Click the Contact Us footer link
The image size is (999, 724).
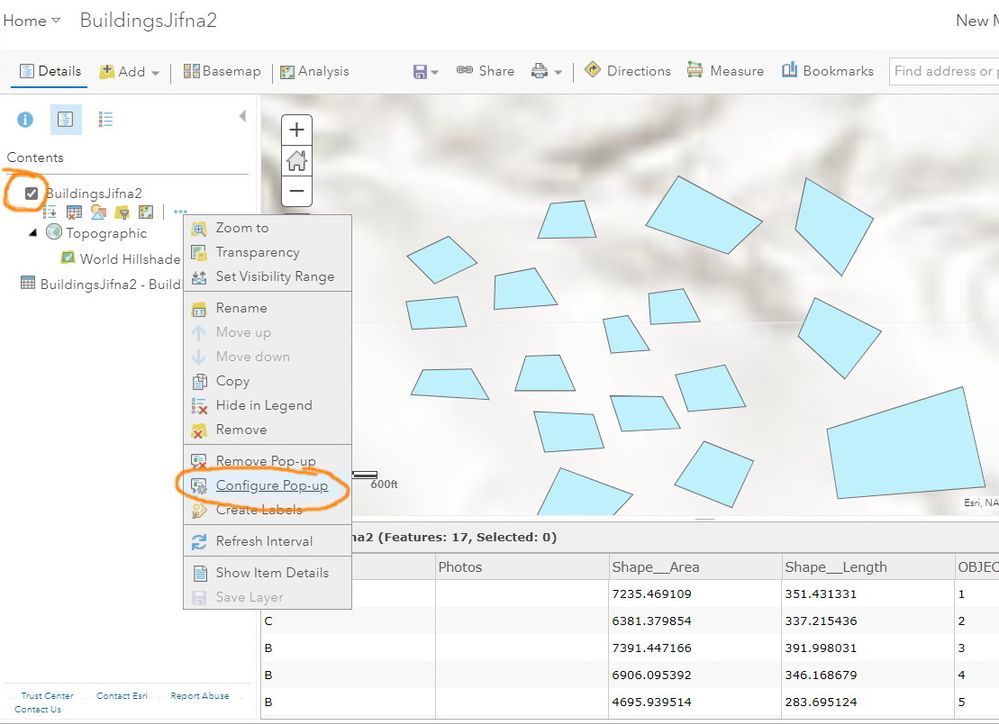click(x=38, y=709)
